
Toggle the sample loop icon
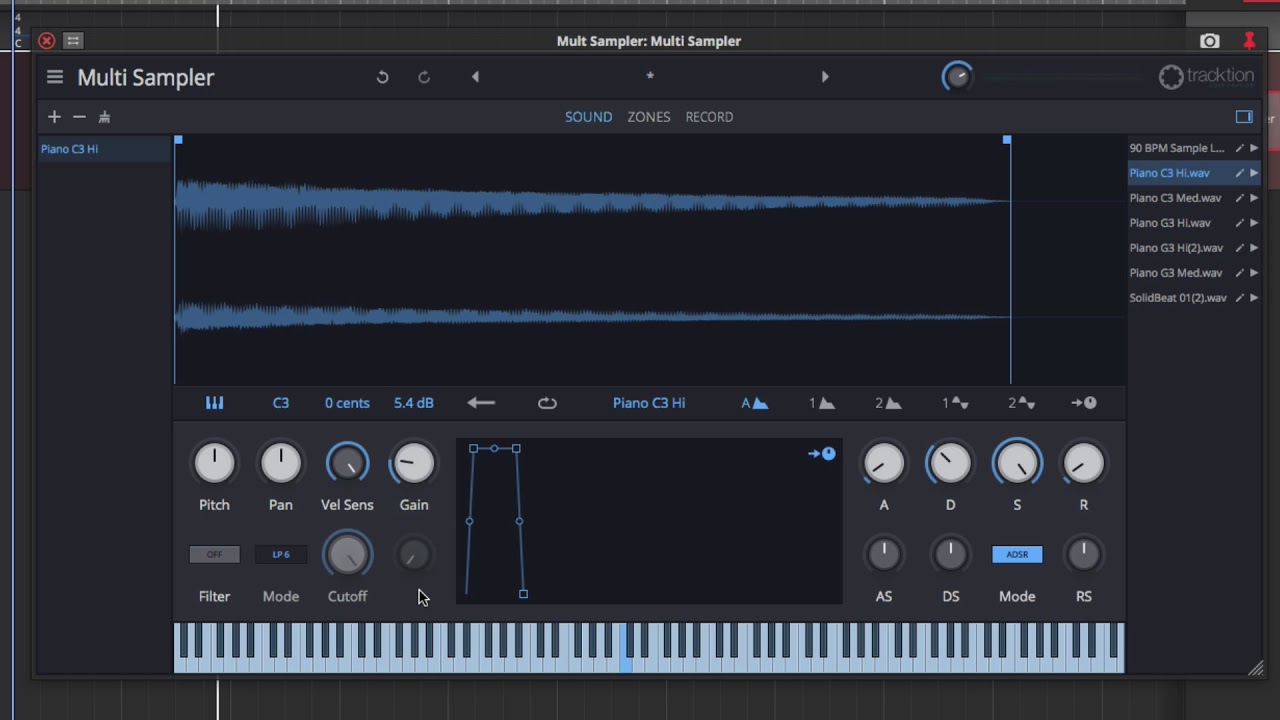coord(547,403)
